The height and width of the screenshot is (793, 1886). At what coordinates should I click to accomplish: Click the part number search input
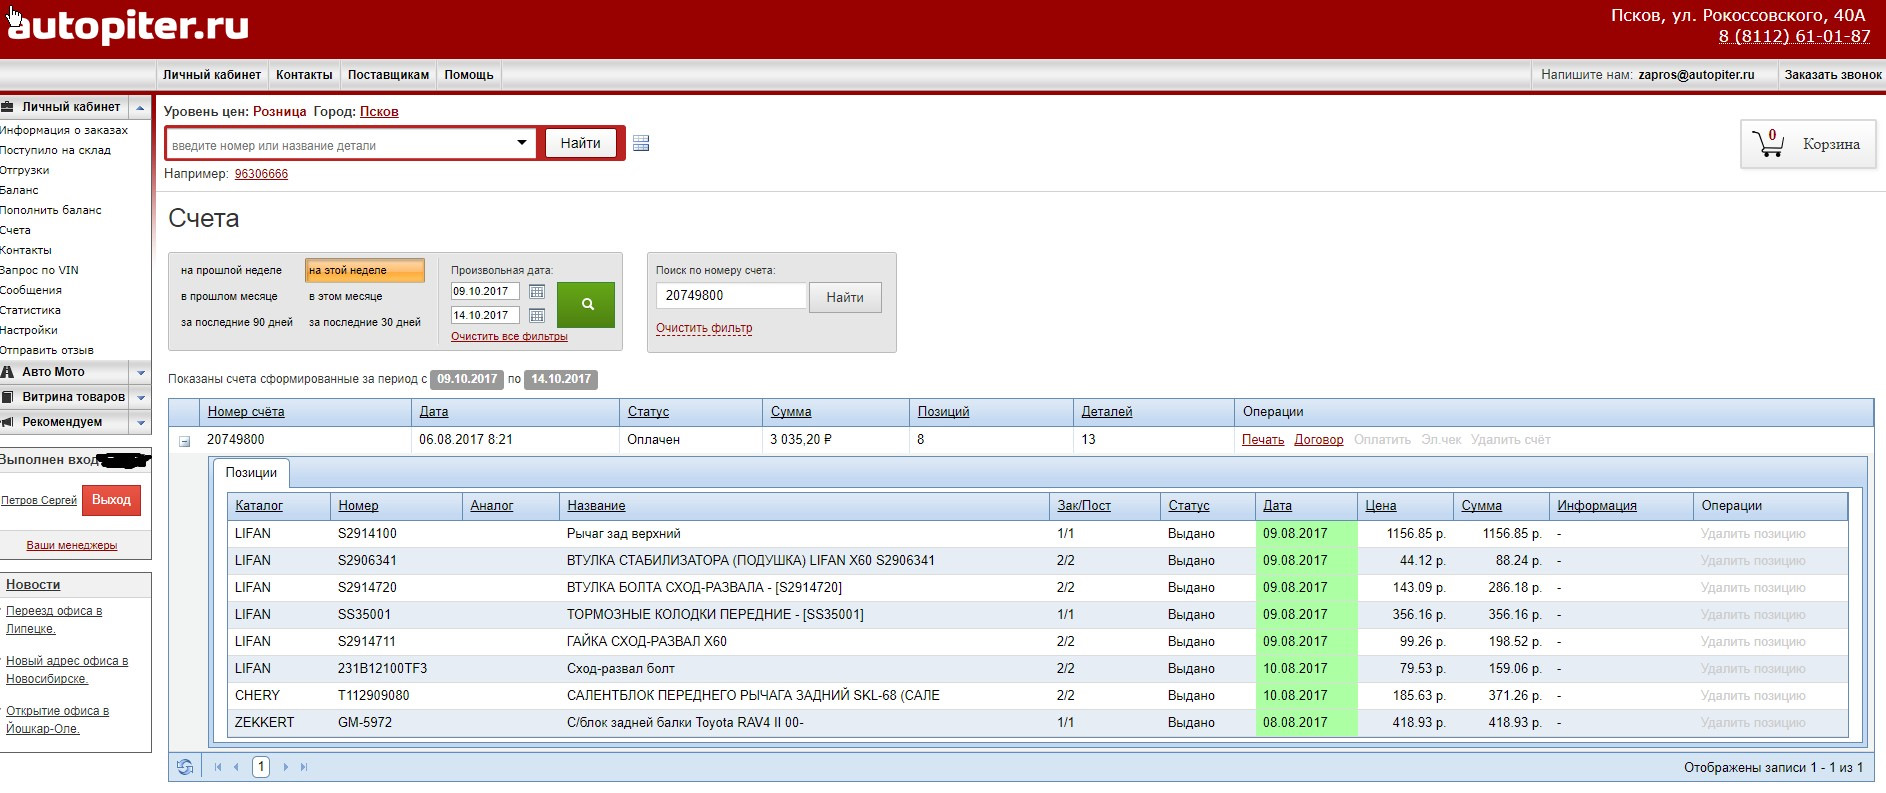point(340,145)
